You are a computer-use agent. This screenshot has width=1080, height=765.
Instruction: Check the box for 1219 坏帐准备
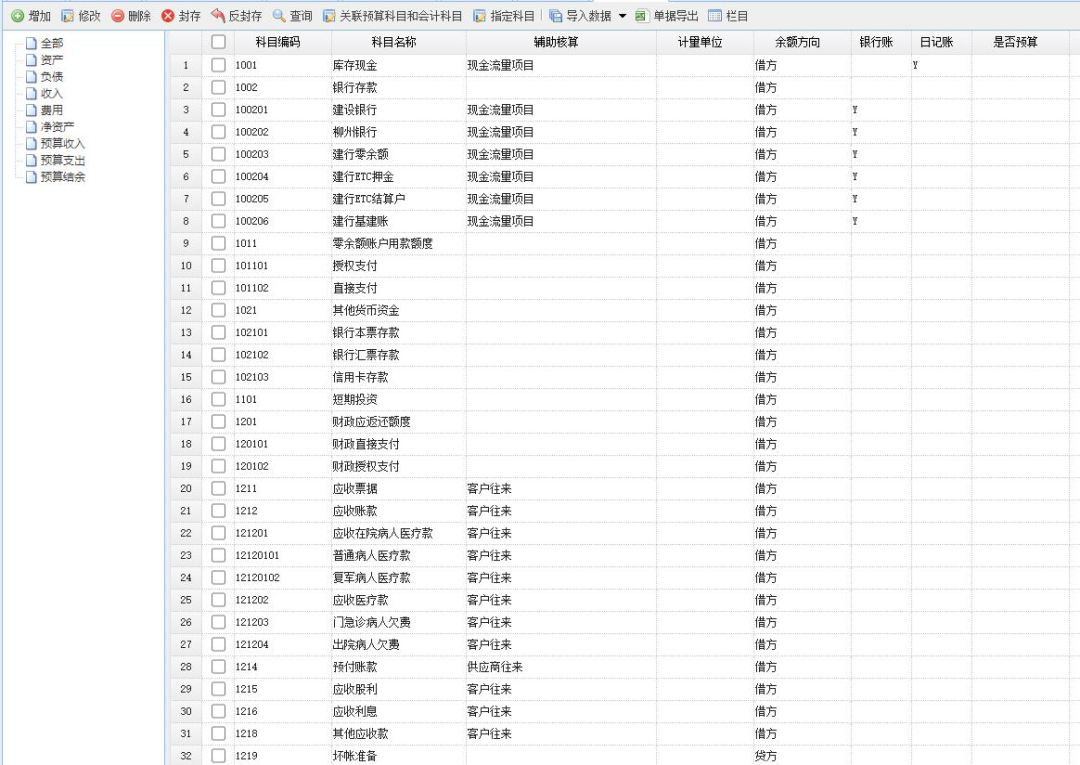coord(218,755)
